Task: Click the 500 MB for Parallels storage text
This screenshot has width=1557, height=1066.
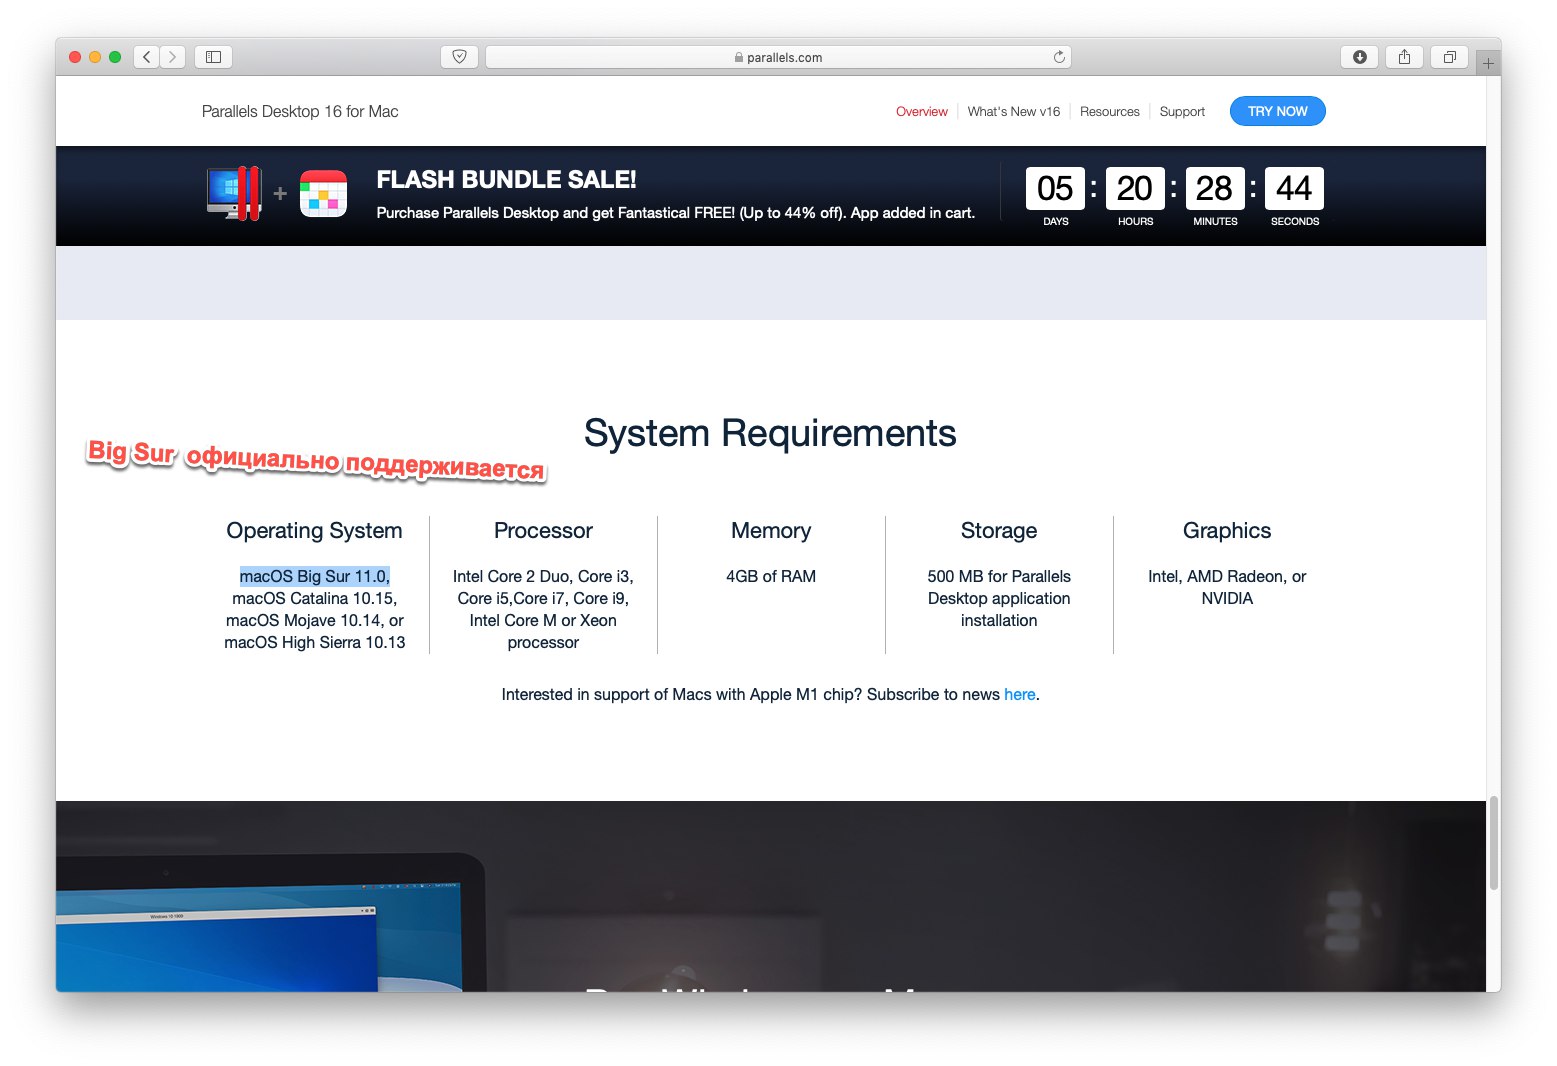Action: pyautogui.click(x=999, y=598)
